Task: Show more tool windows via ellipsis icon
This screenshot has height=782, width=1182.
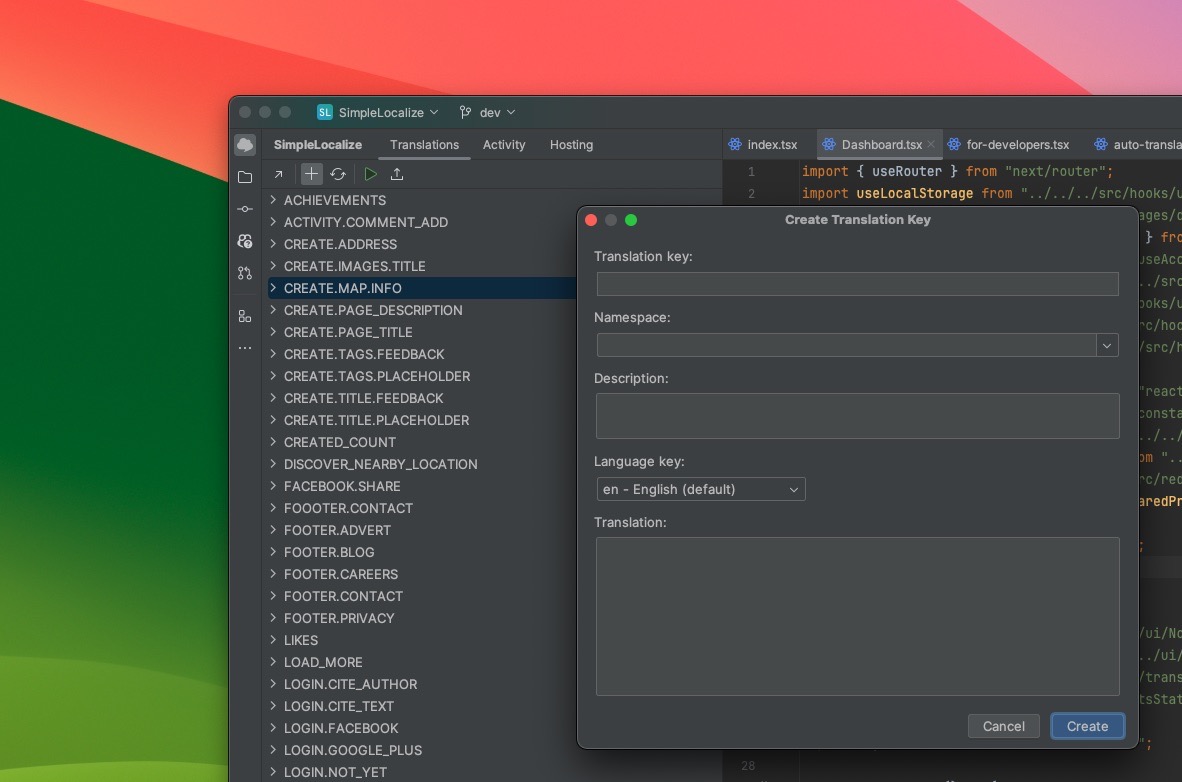Action: click(x=245, y=348)
